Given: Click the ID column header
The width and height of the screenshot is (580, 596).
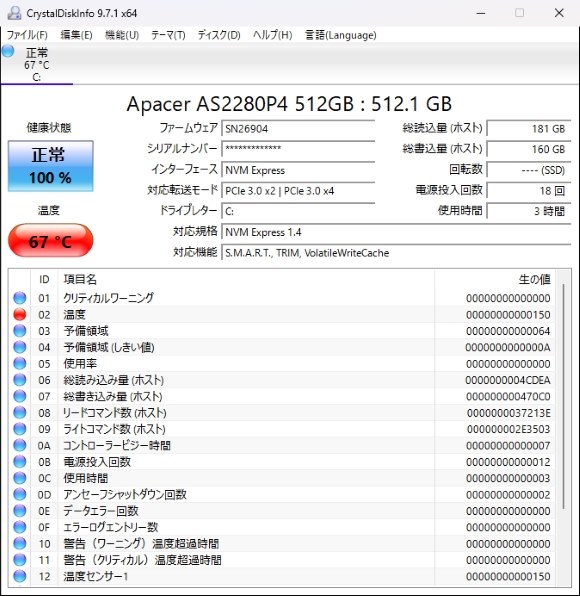Looking at the screenshot, I should (x=44, y=279).
